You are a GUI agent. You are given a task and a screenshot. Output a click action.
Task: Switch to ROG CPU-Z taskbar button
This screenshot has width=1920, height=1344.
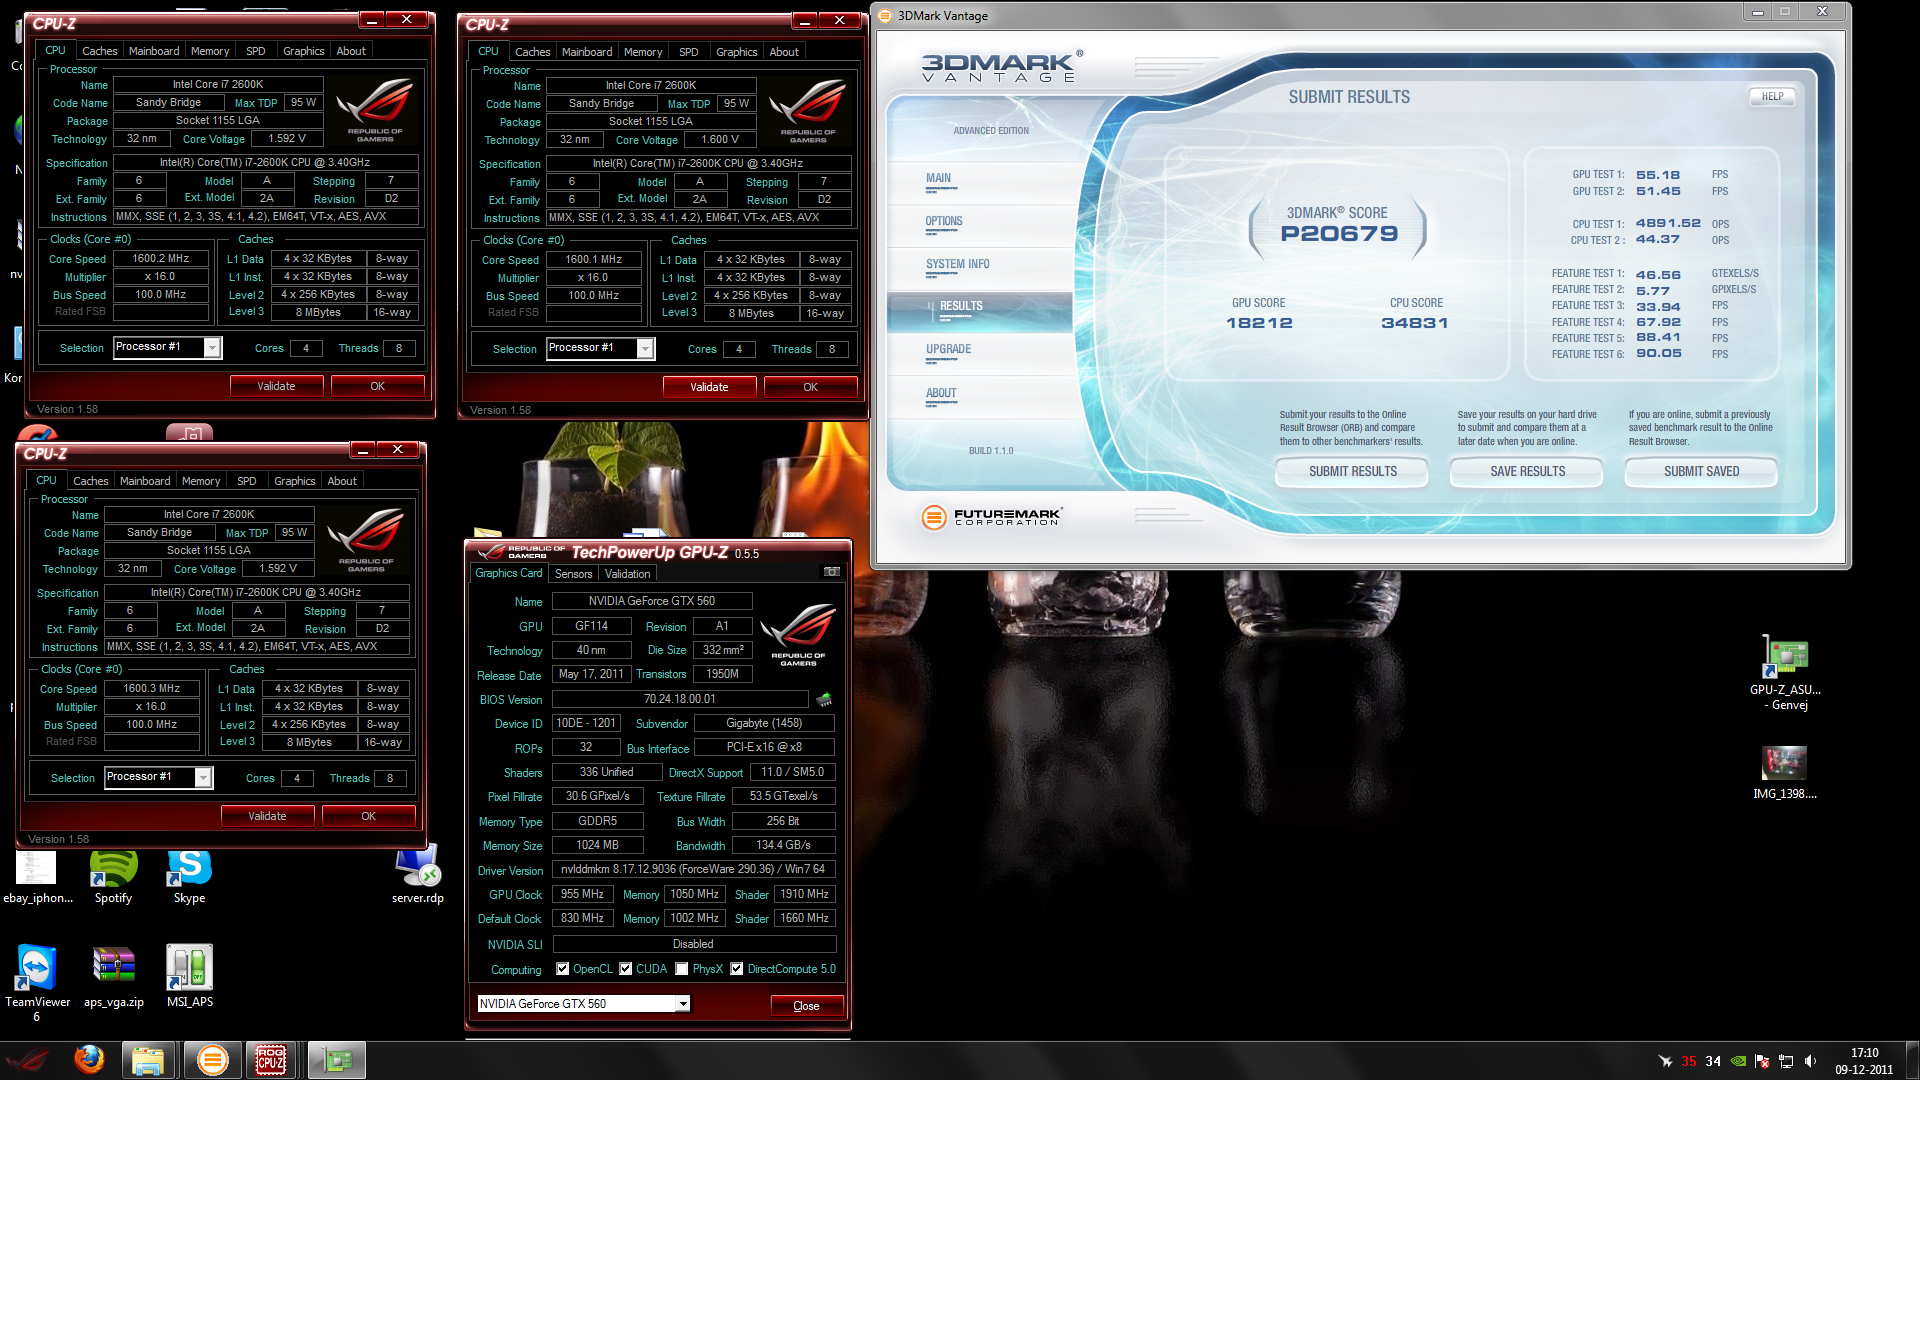(272, 1060)
